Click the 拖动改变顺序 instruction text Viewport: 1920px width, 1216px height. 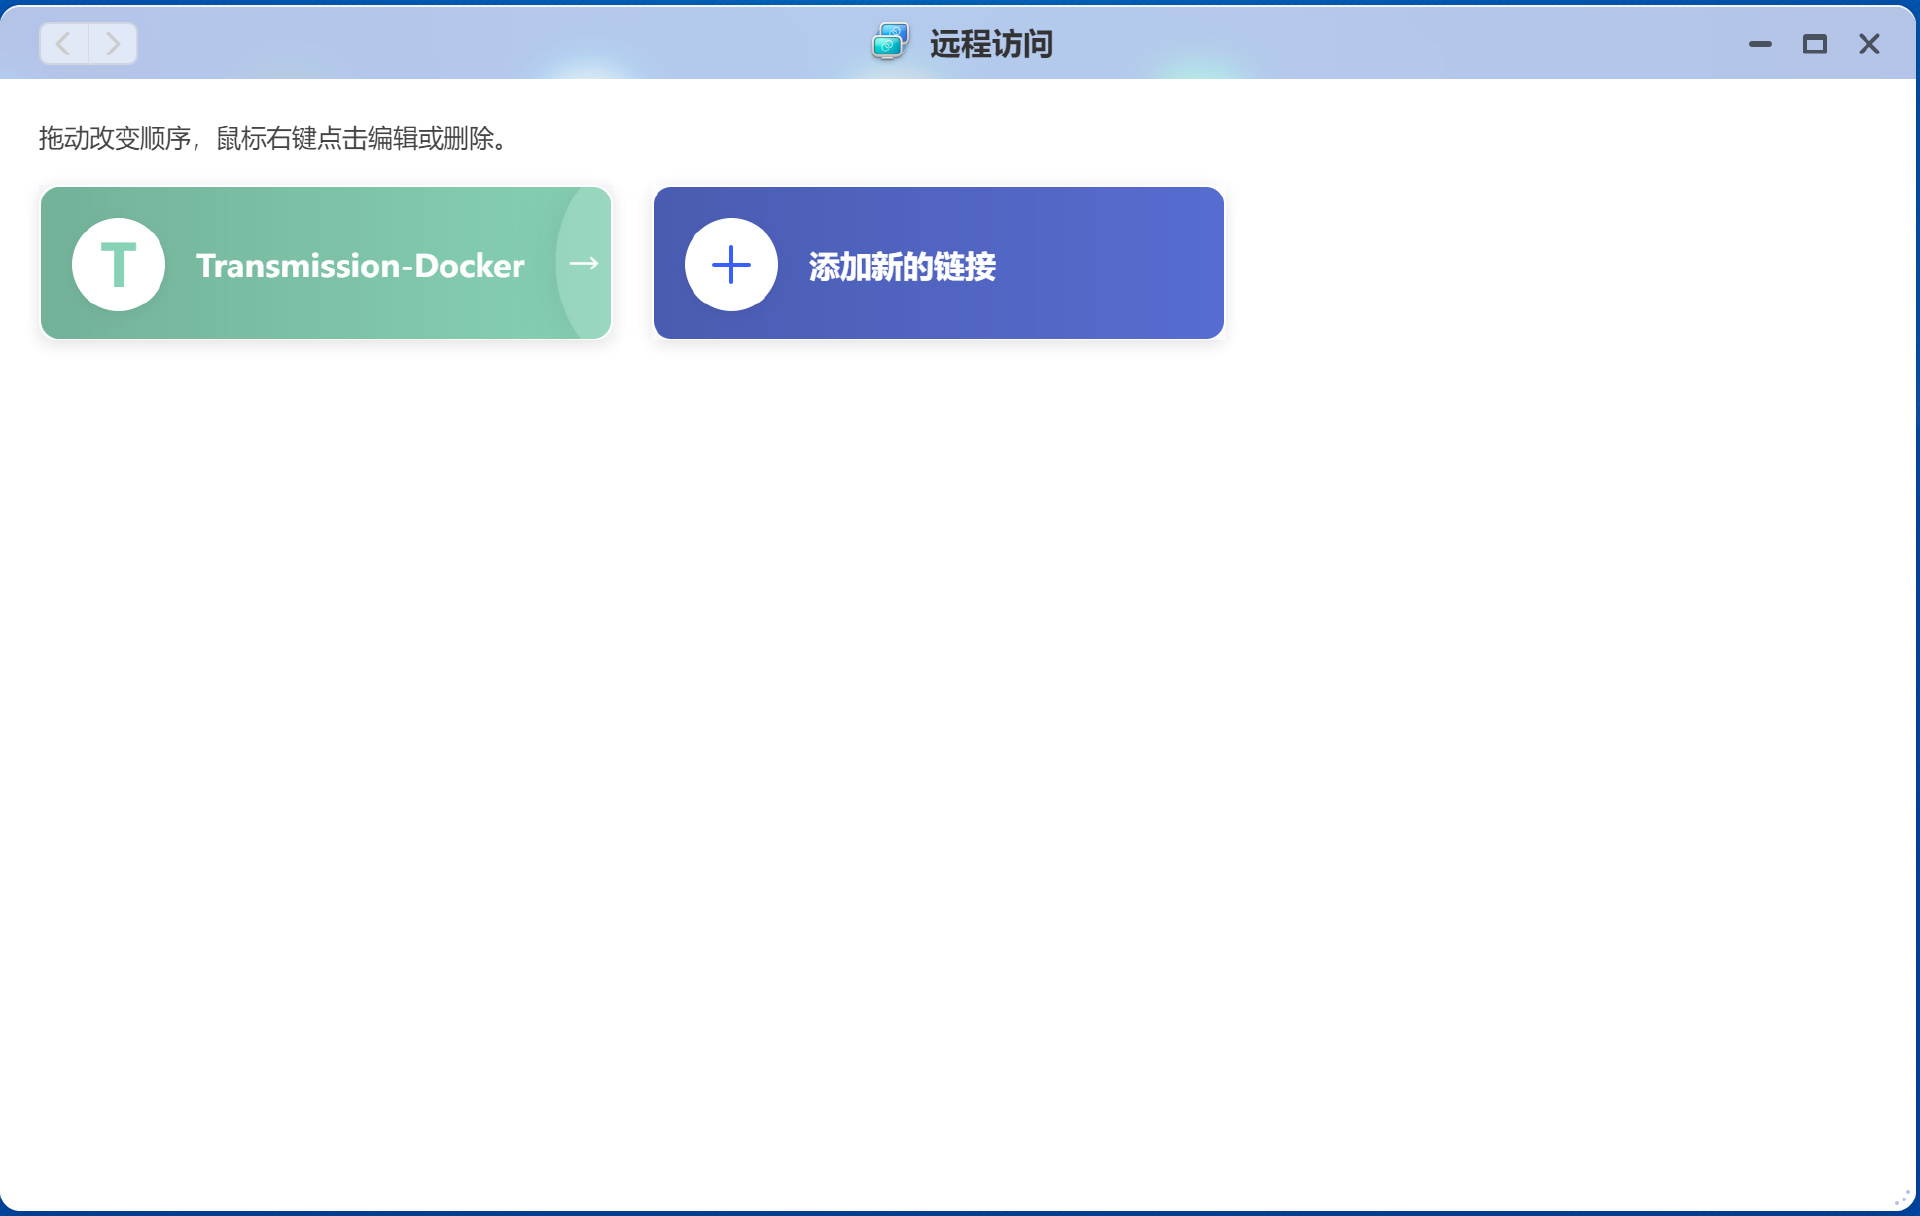pyautogui.click(x=114, y=138)
